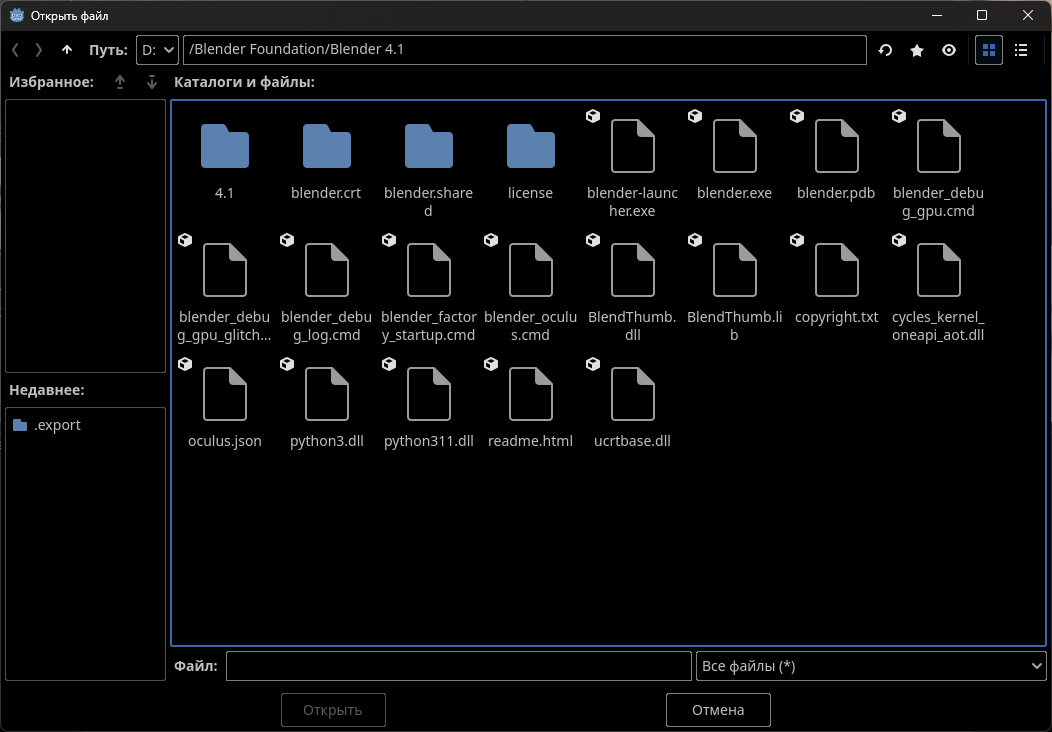Viewport: 1052px width, 732px height.
Task: Select blender_debug_gpu.cmd file
Action: tap(939, 163)
